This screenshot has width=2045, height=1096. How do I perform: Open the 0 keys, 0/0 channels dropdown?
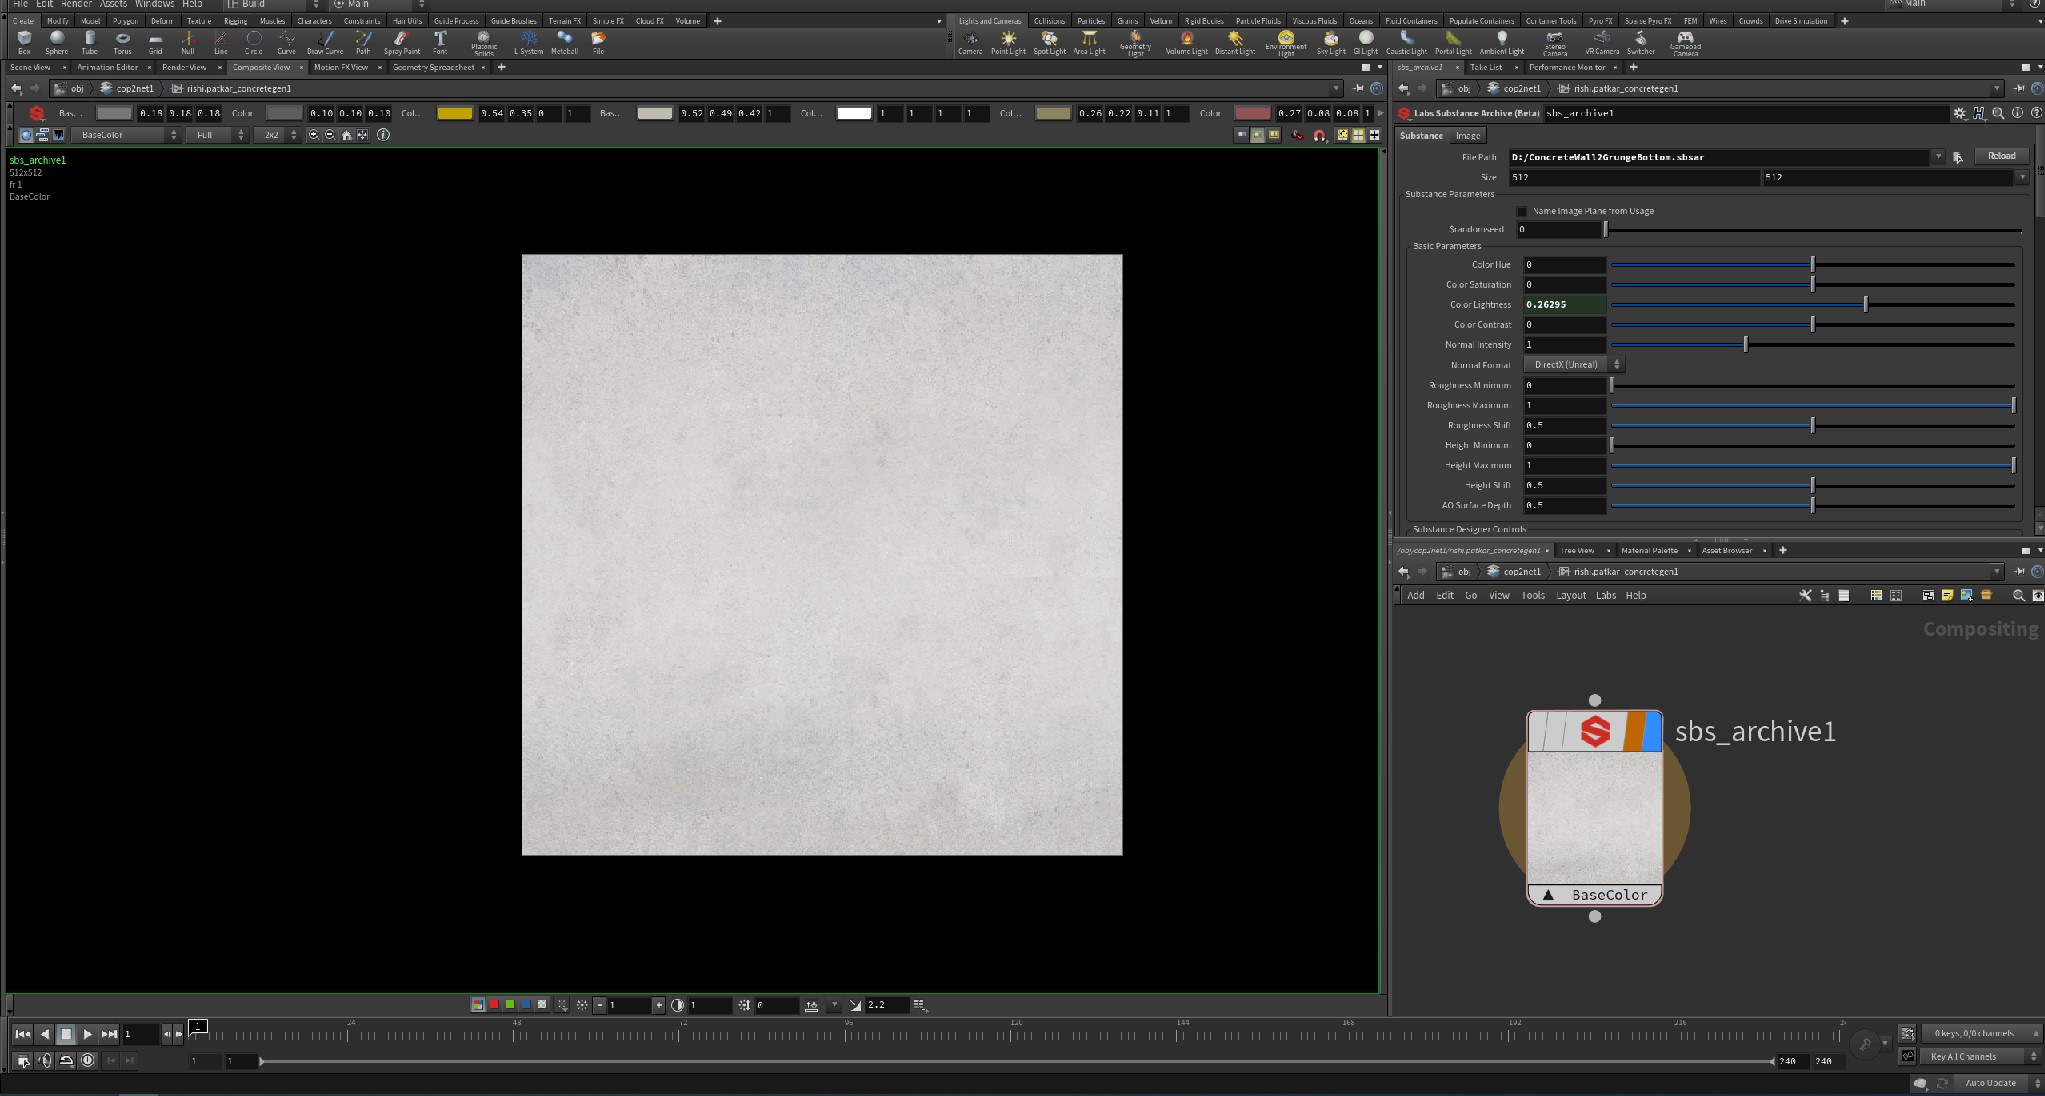point(1980,1033)
